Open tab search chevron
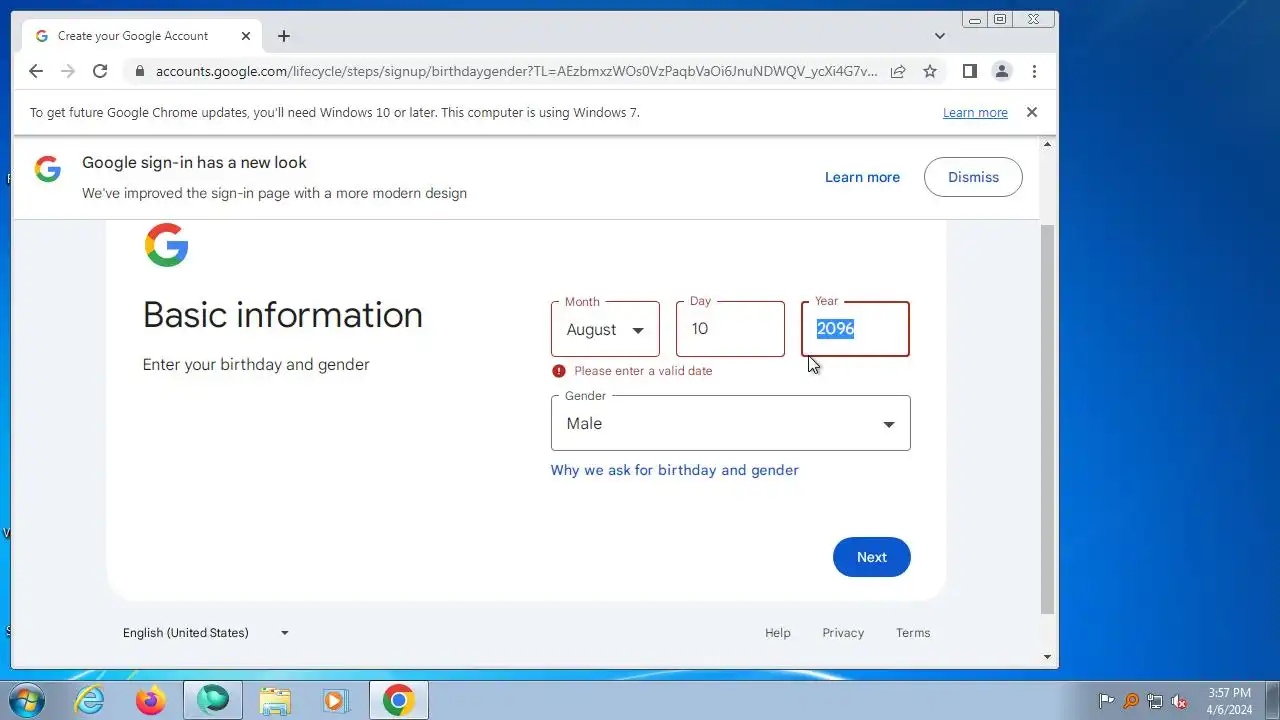The image size is (1280, 720). click(x=940, y=36)
